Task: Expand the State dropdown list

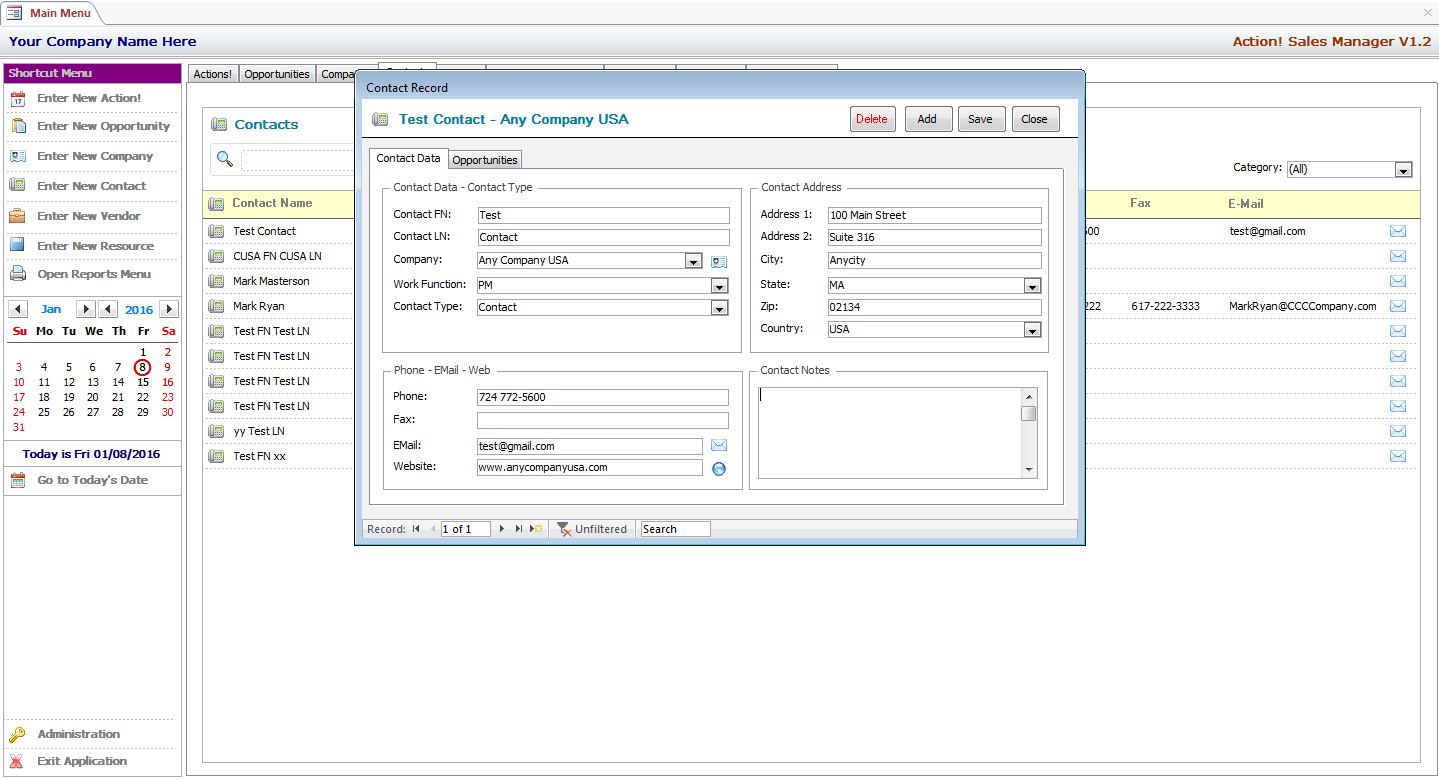Action: click(1032, 286)
